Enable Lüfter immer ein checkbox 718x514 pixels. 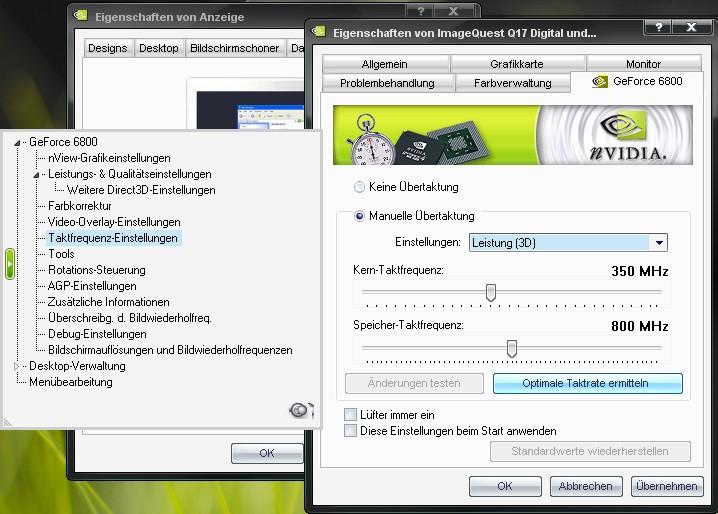[x=350, y=415]
